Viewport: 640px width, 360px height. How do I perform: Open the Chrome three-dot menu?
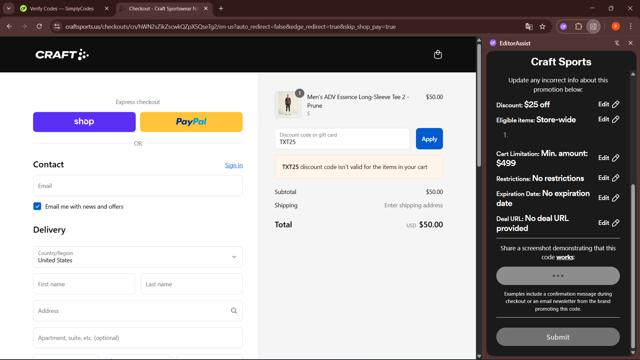(631, 27)
